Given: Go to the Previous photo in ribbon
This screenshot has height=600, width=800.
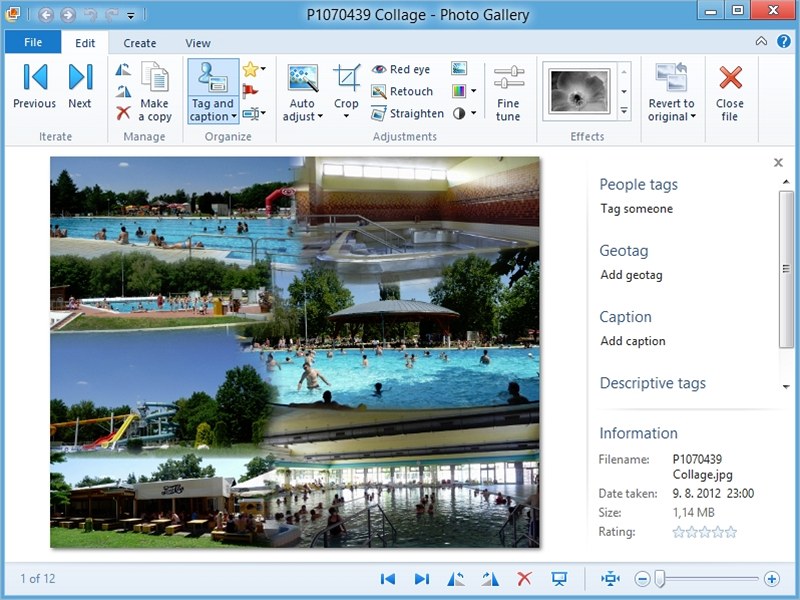Looking at the screenshot, I should 34,87.
